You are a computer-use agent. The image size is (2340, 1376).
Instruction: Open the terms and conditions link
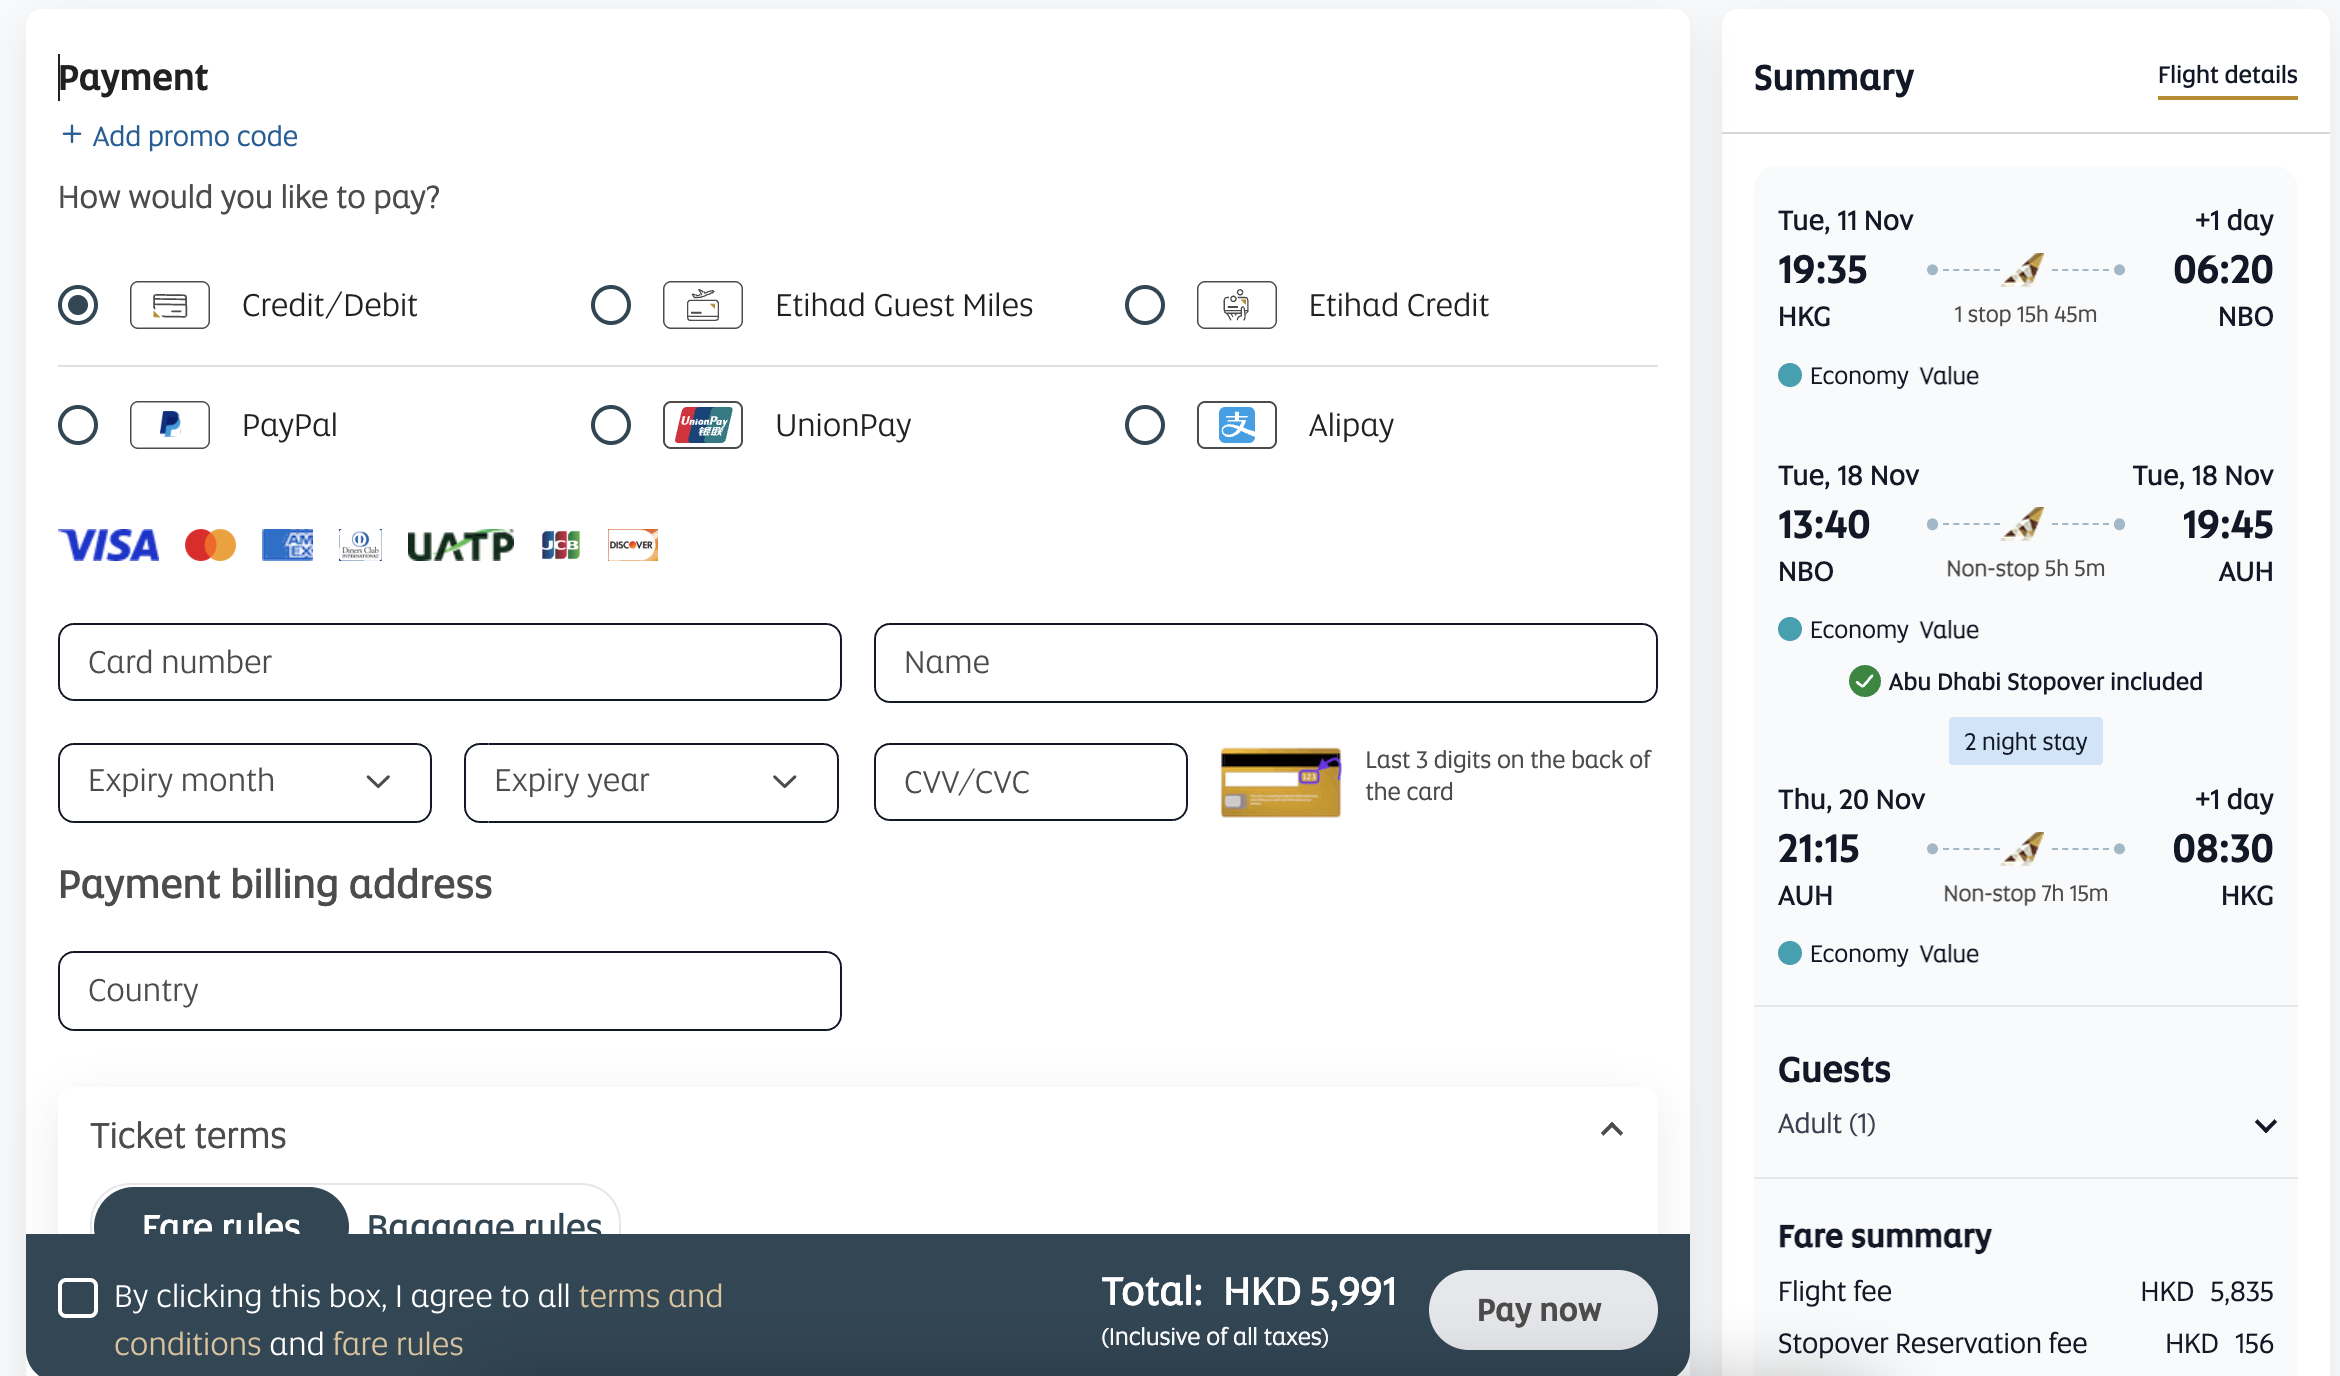pos(417,1319)
